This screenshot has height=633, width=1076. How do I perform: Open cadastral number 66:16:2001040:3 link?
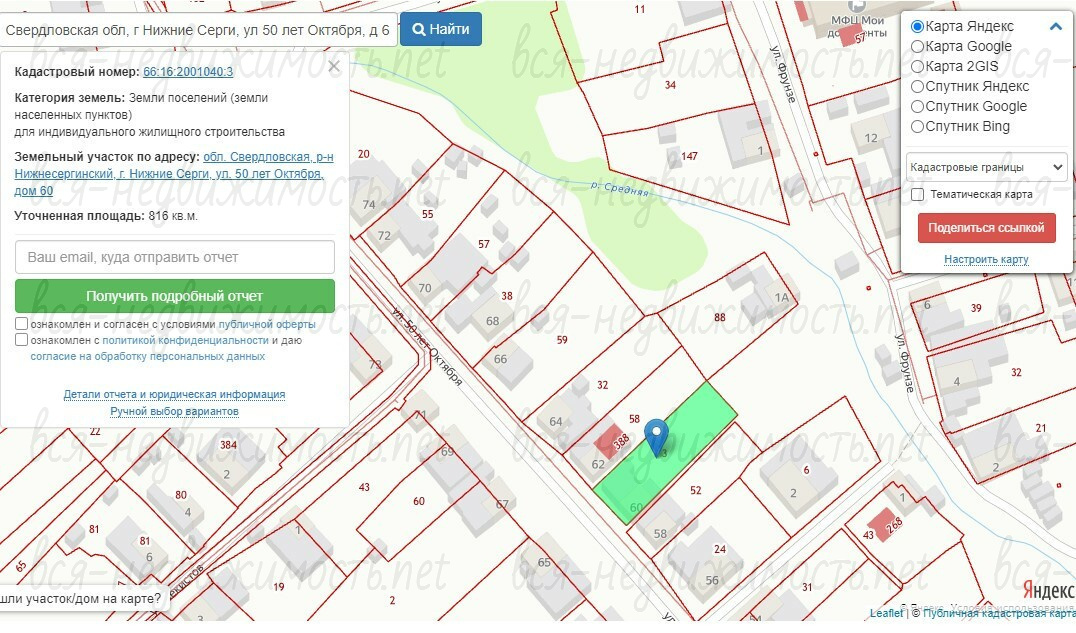click(x=188, y=71)
